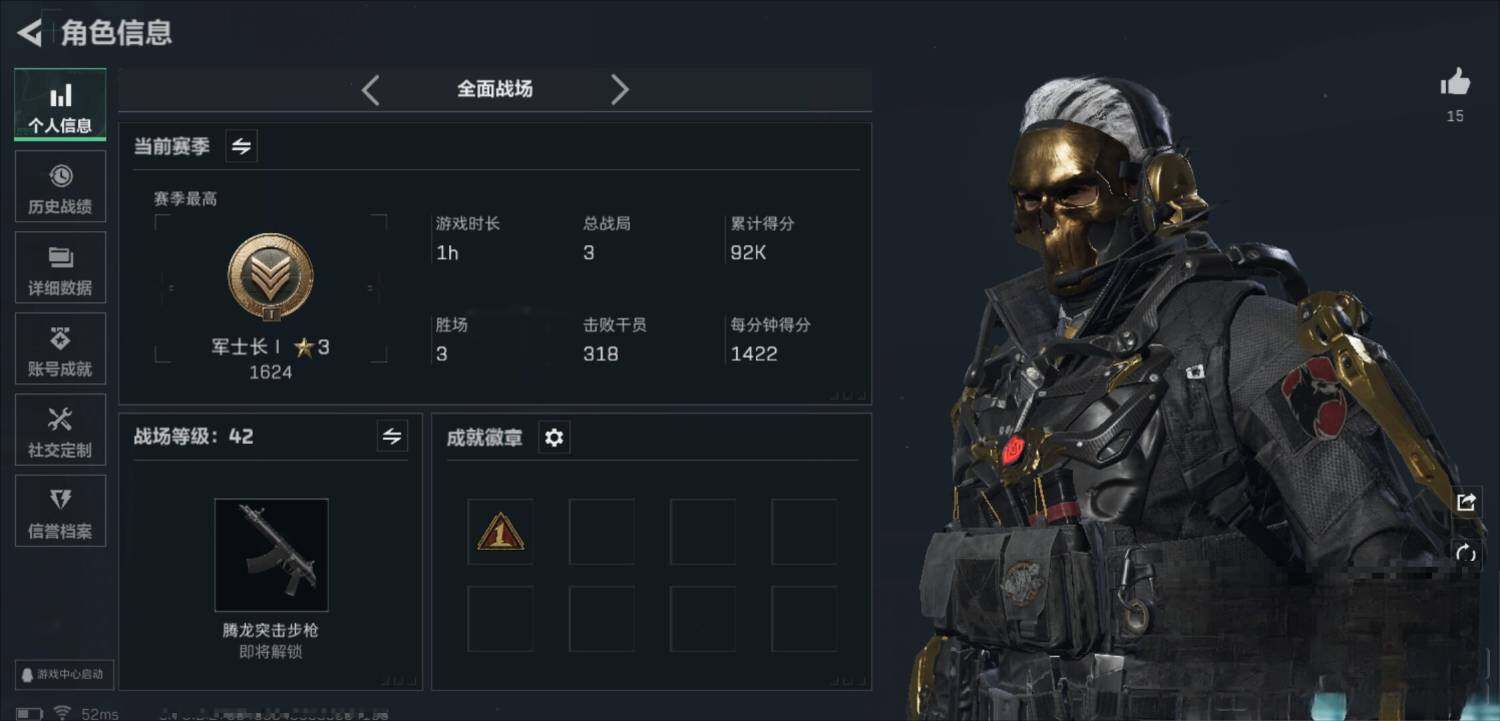Viewport: 1500px width, 721px height.
Task: Give a thumbs-up like to this profile
Action: click(x=1455, y=83)
